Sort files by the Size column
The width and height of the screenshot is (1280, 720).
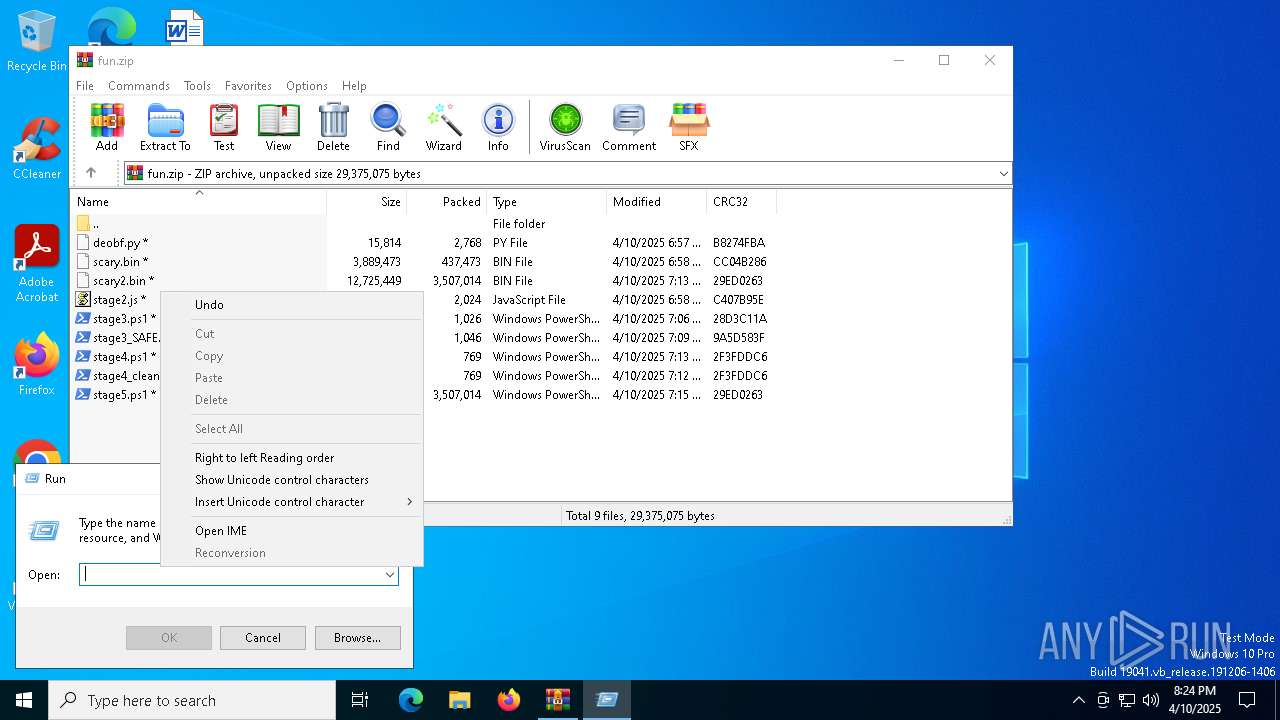click(x=367, y=202)
